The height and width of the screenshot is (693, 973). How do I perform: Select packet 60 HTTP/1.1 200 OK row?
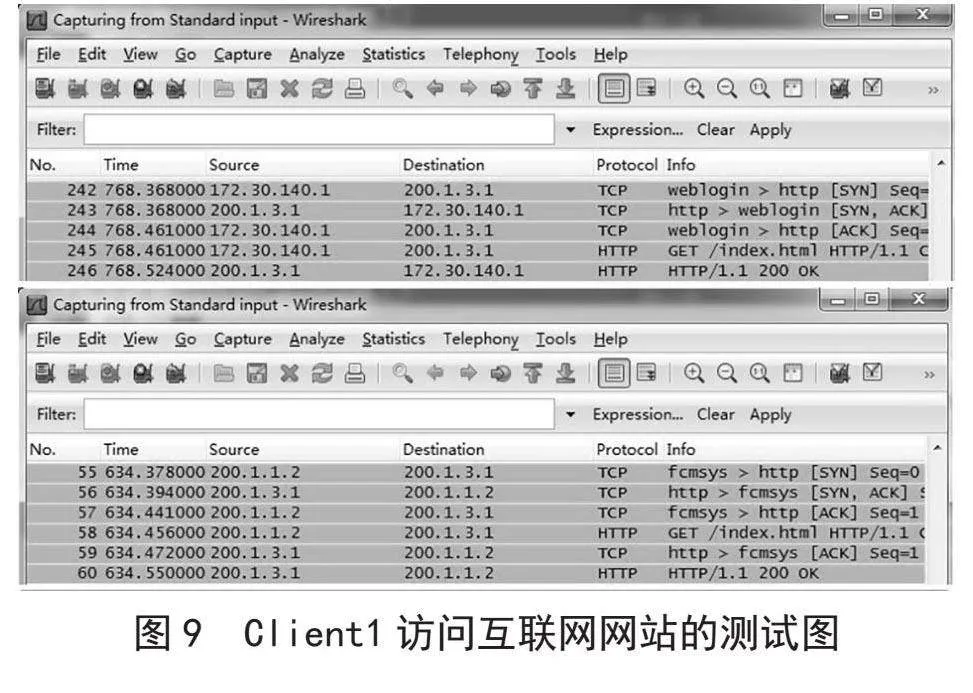point(476,573)
